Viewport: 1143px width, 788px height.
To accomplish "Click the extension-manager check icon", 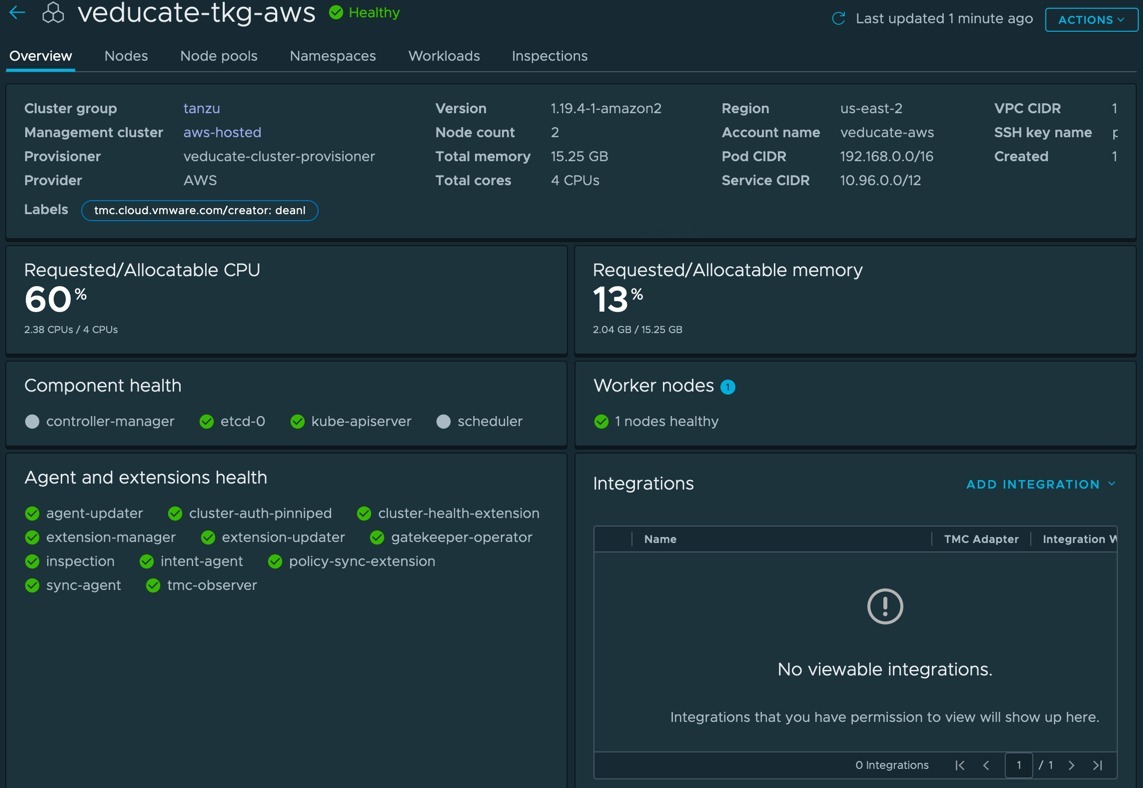I will pos(32,537).
